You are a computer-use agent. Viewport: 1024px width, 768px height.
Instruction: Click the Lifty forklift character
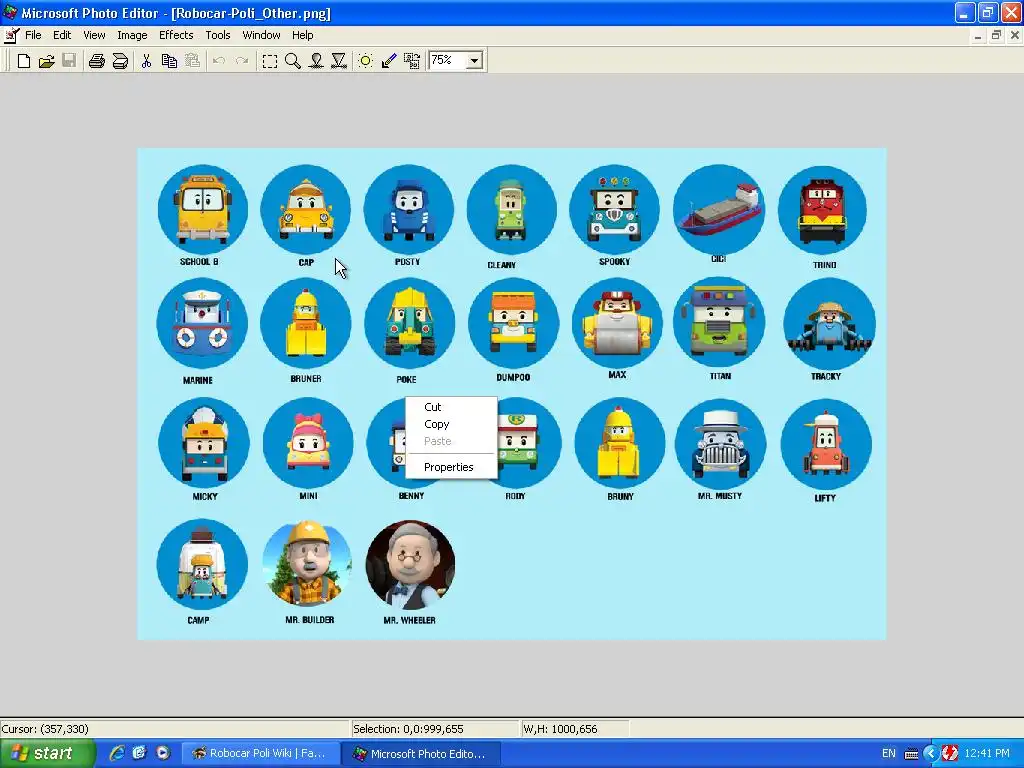(x=826, y=444)
